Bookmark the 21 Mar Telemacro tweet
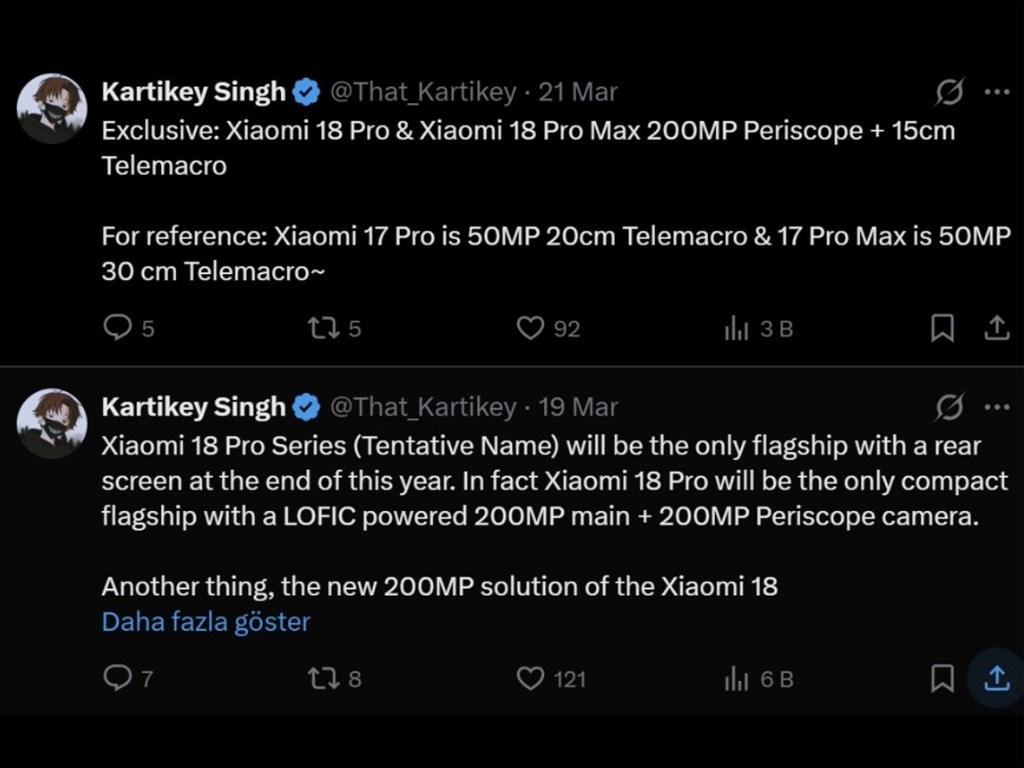The height and width of the screenshot is (768, 1024). pos(942,328)
